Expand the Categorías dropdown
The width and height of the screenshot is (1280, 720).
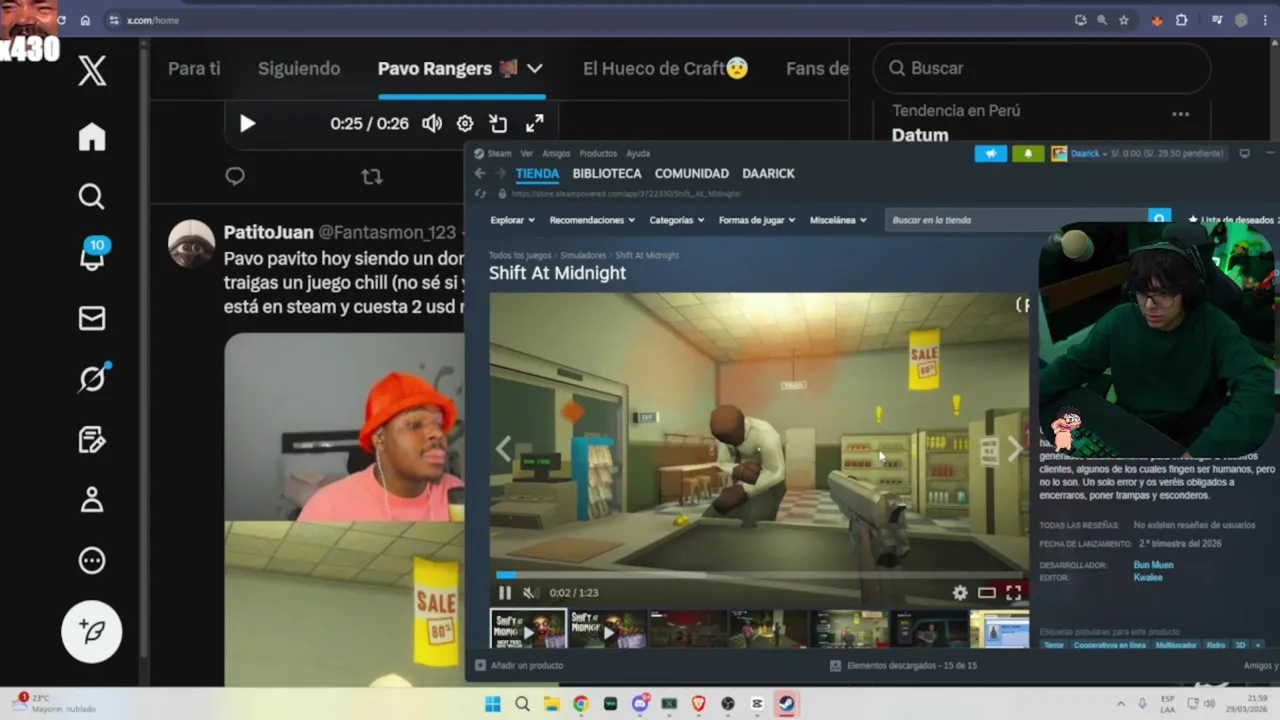pyautogui.click(x=676, y=220)
